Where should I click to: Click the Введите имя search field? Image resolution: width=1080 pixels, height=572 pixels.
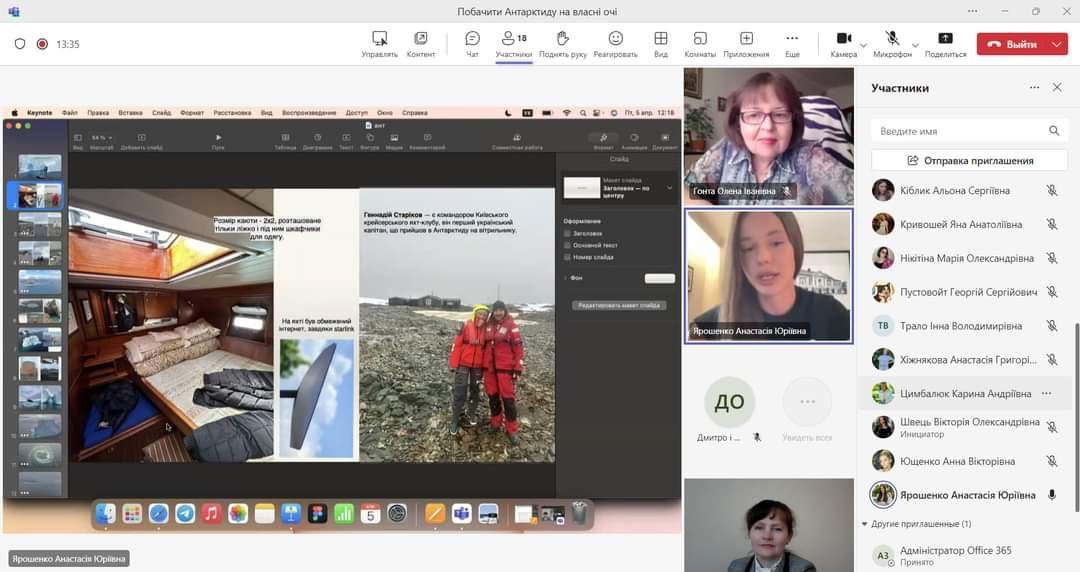959,131
